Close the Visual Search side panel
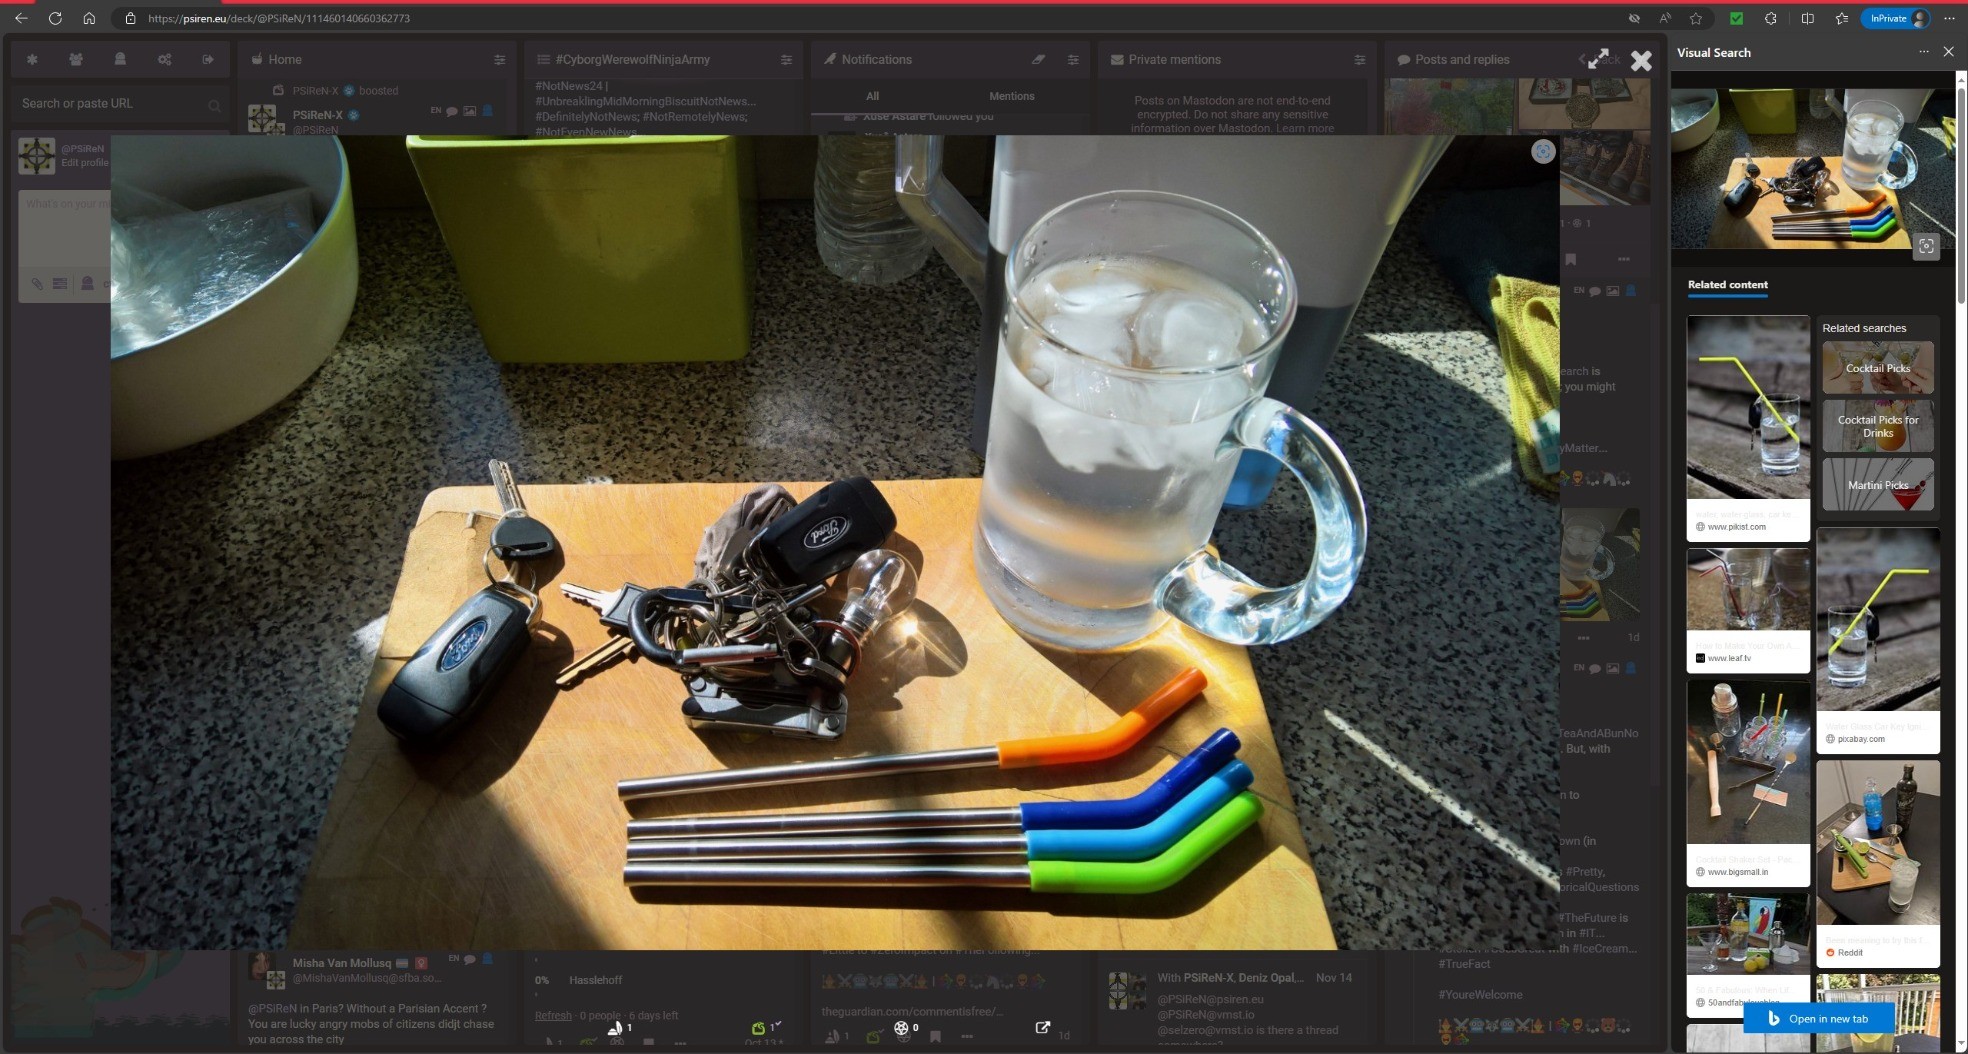Screen dimensions: 1968x1054 (x=1948, y=52)
